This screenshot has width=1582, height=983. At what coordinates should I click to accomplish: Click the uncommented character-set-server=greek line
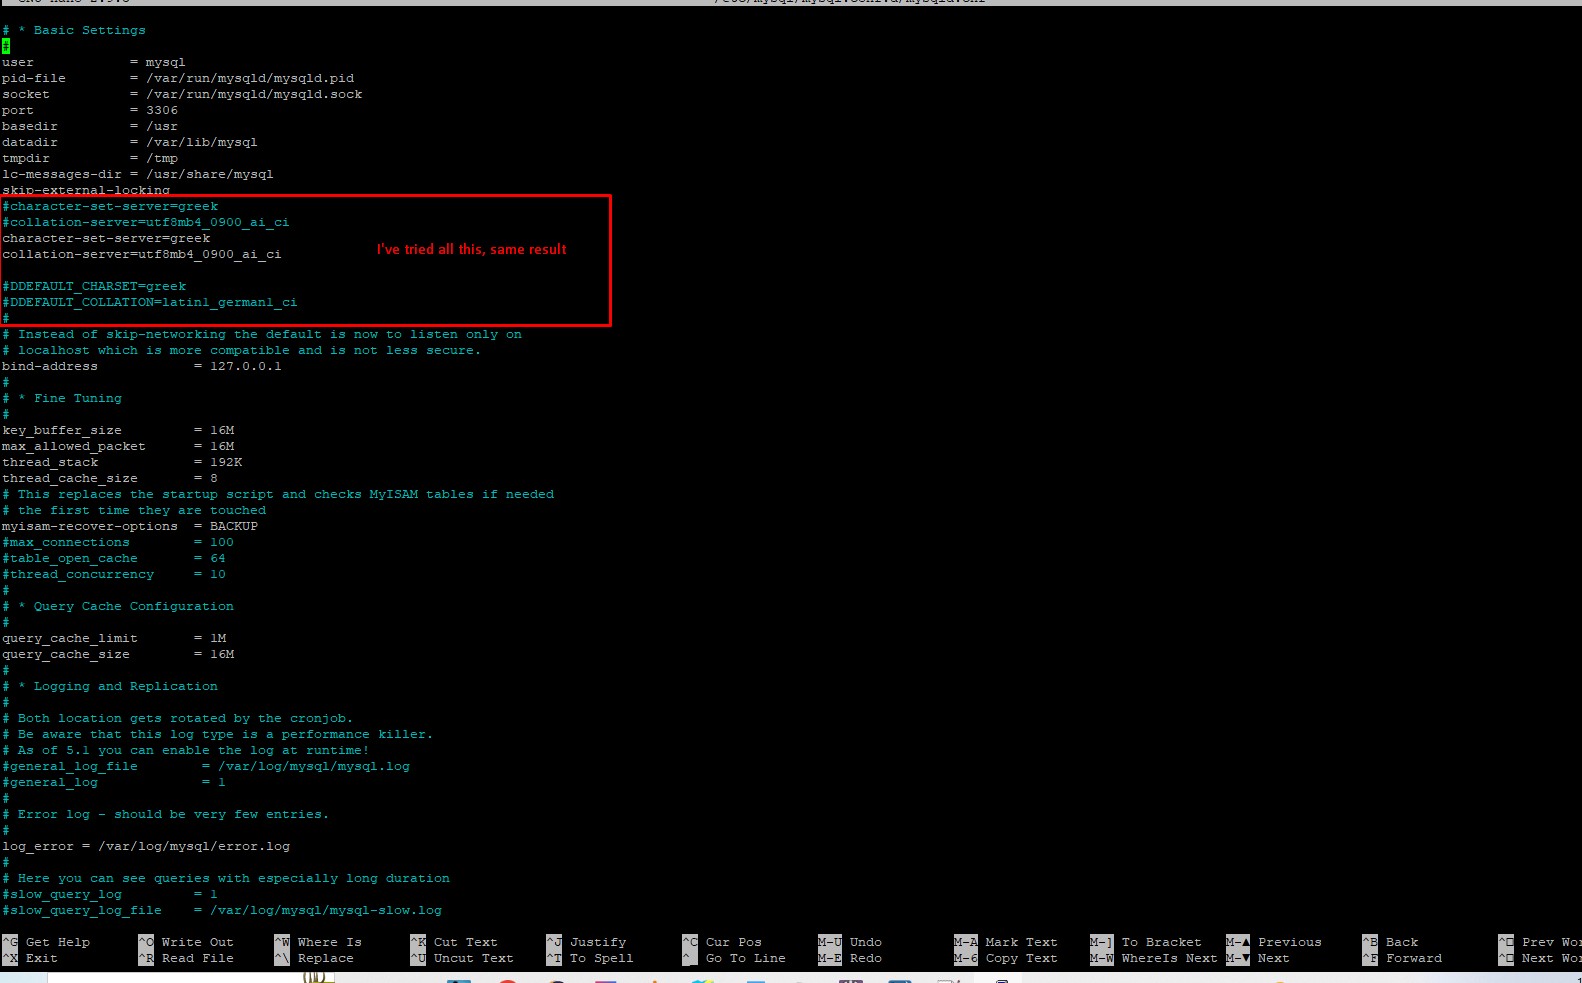coord(106,238)
